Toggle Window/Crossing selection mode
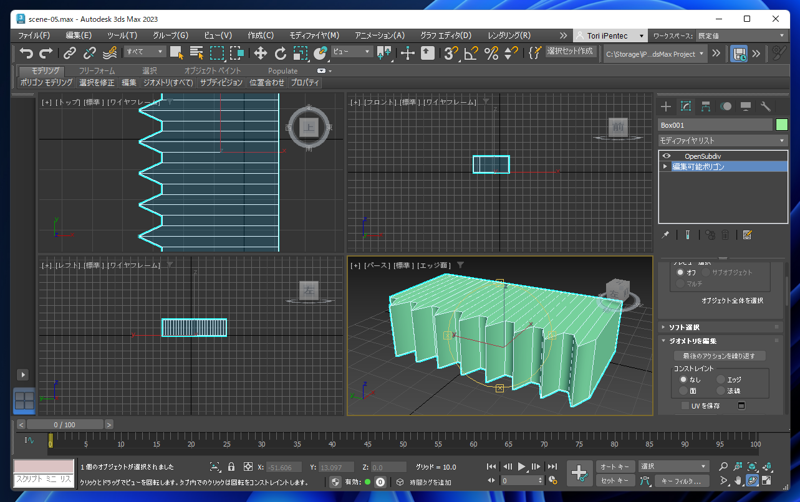 coord(237,53)
